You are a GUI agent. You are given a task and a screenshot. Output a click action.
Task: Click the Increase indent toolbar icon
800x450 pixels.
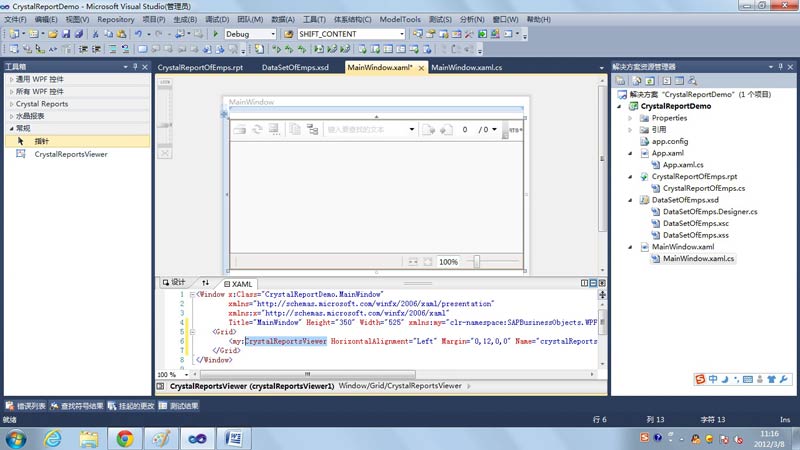tap(96, 49)
